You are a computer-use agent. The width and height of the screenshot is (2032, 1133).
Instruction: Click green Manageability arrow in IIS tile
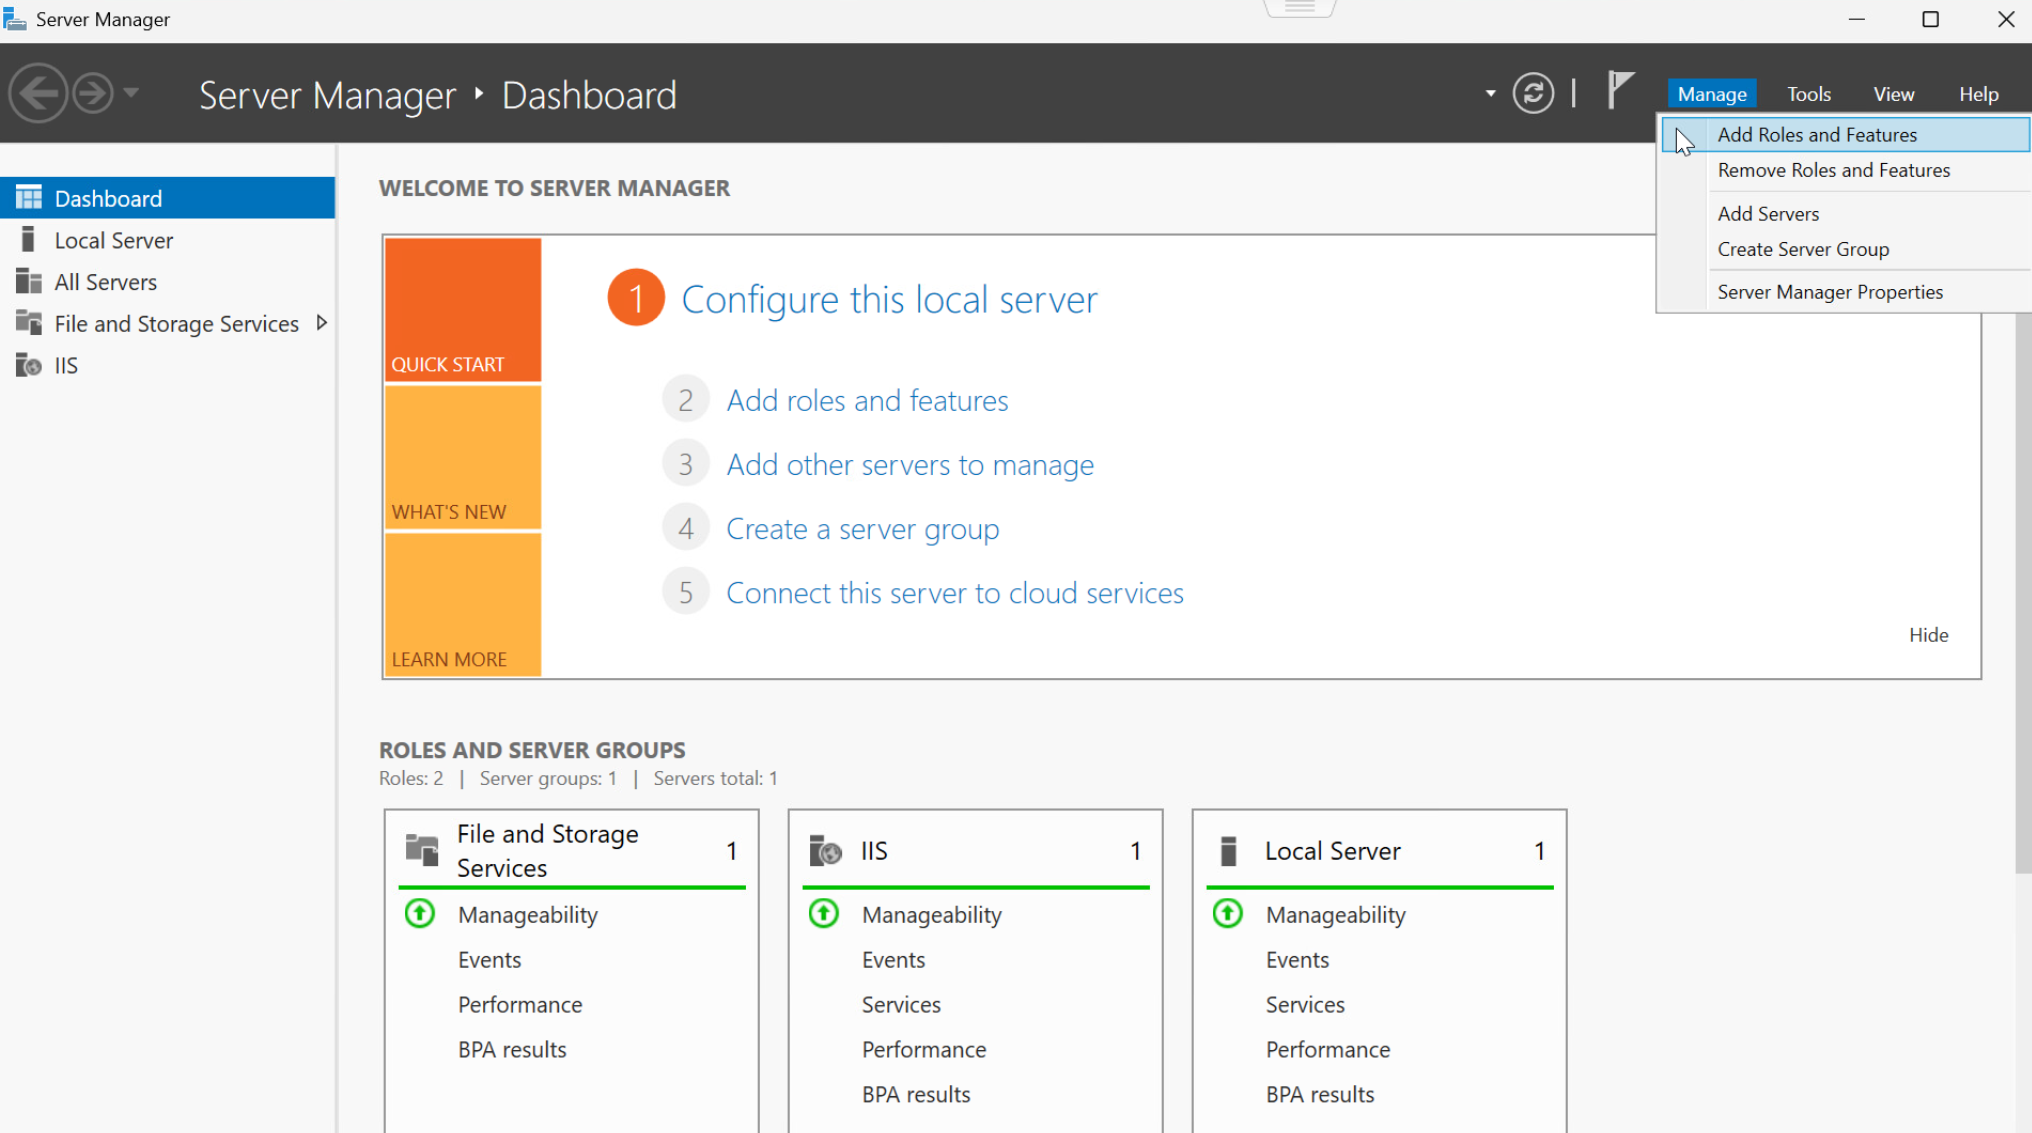pos(824,914)
